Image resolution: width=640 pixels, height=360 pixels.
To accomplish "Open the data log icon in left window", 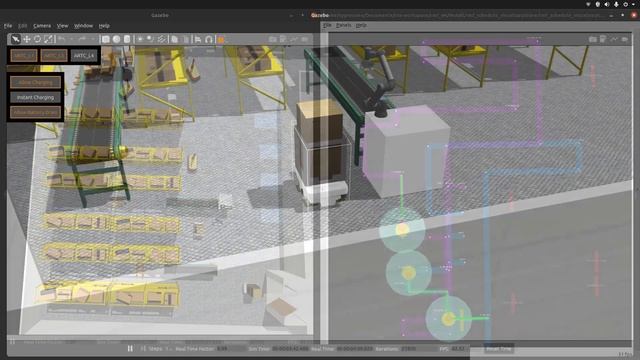I will tap(283, 39).
